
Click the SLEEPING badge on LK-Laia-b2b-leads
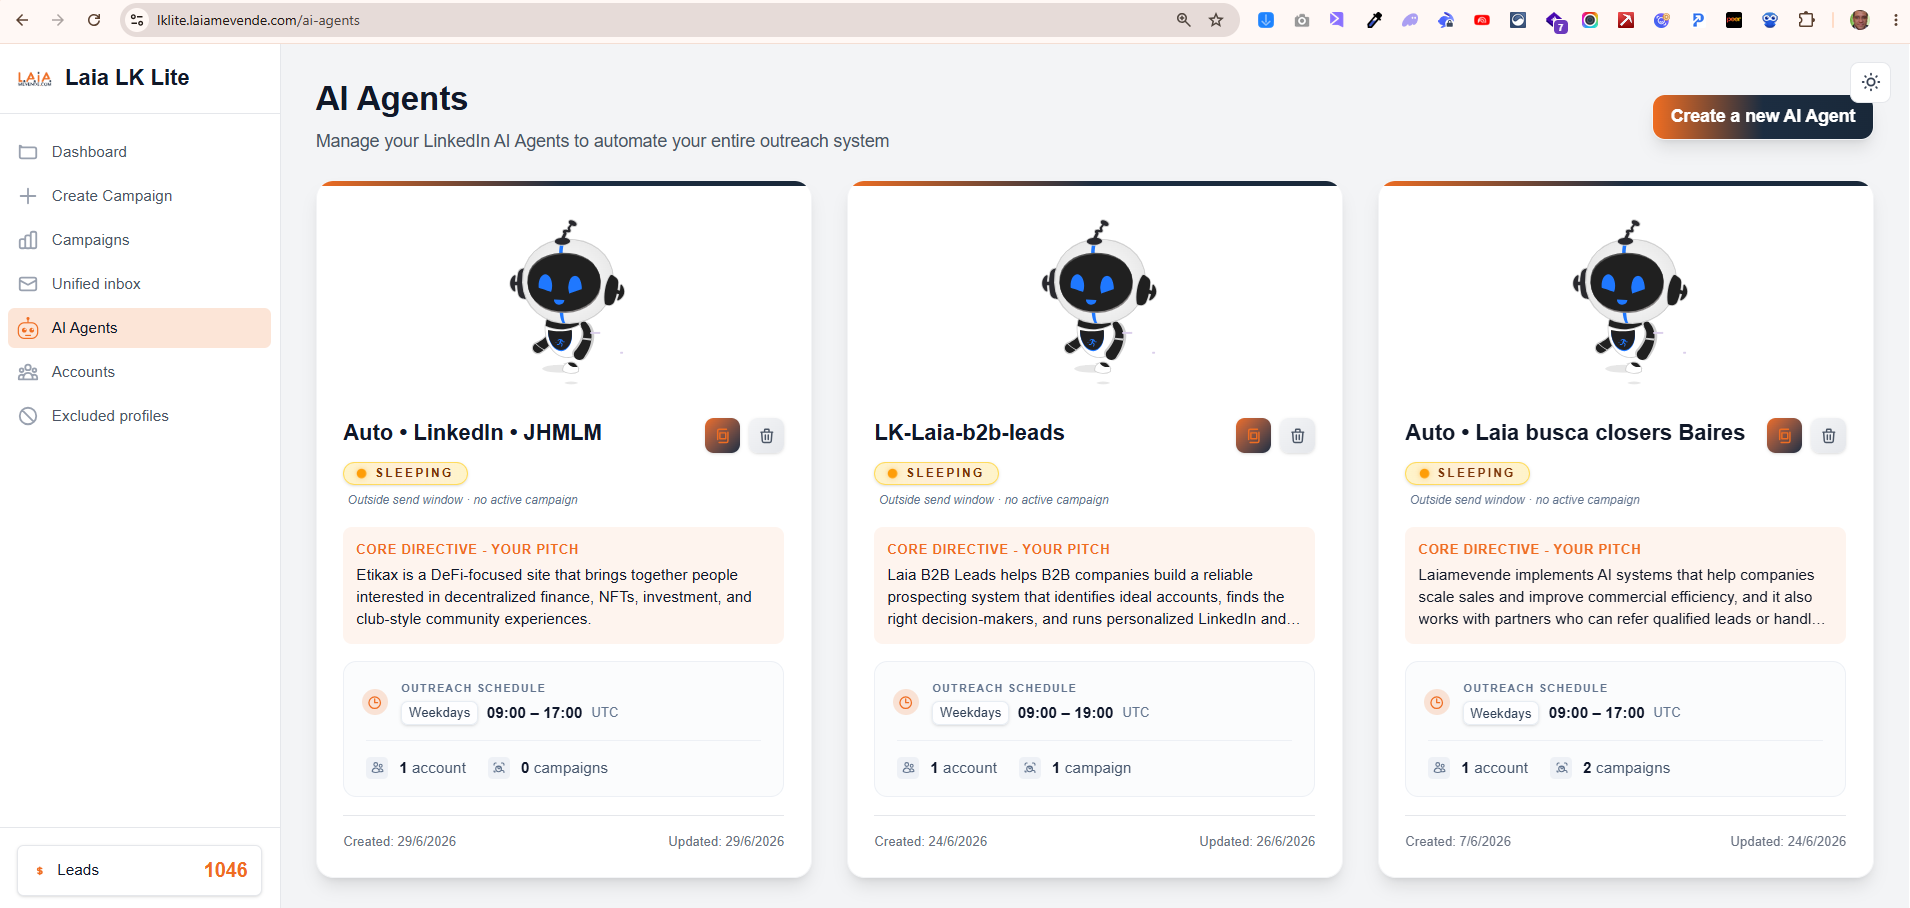pyautogui.click(x=936, y=473)
